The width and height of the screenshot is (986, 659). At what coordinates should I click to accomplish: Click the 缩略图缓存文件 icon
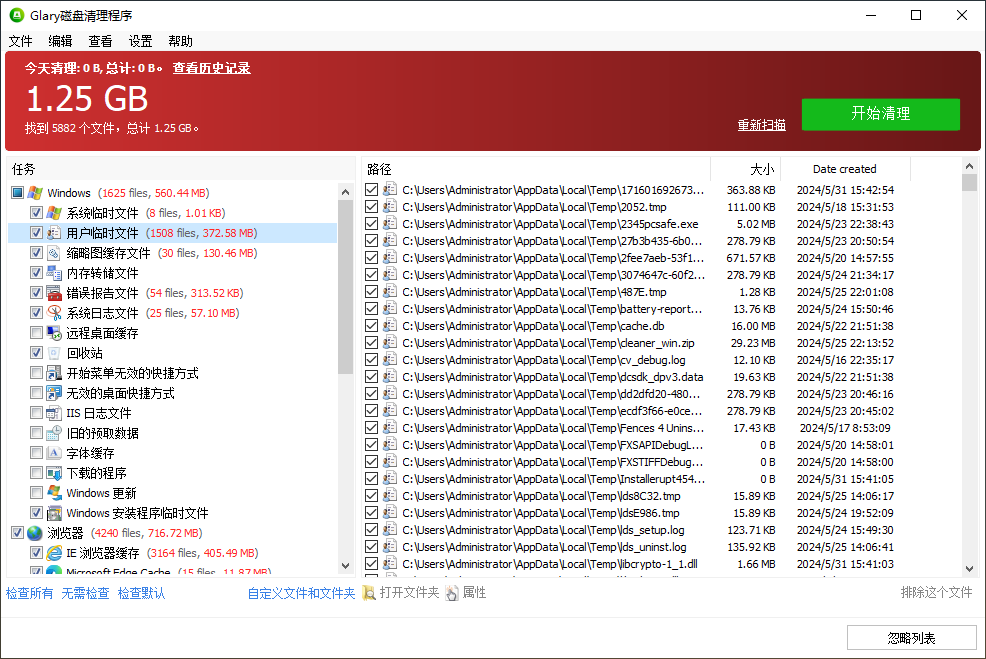click(54, 253)
